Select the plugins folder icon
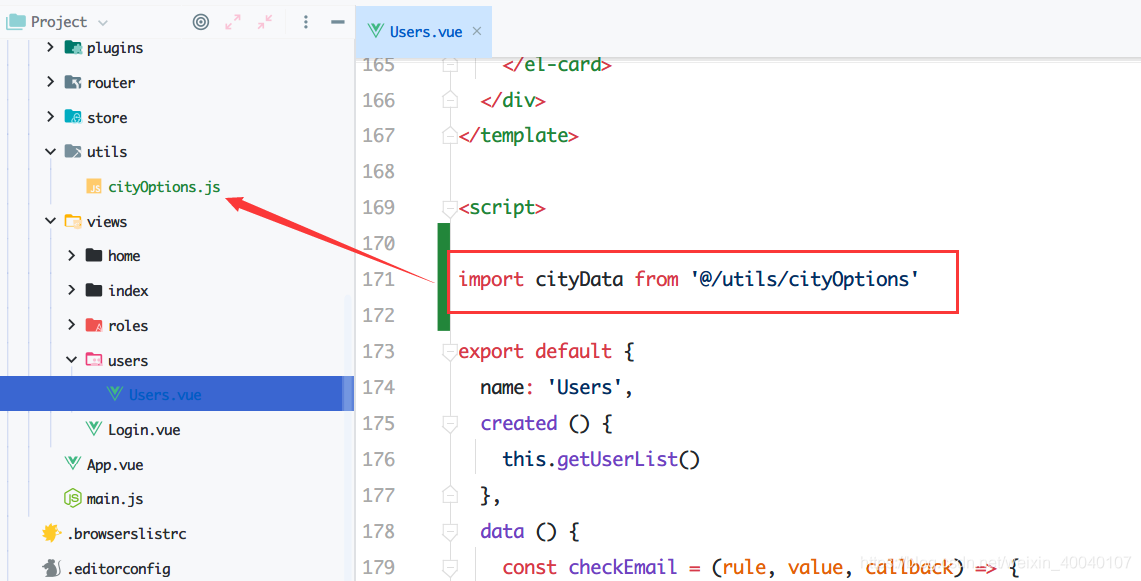Viewport: 1141px width, 581px height. (x=73, y=47)
